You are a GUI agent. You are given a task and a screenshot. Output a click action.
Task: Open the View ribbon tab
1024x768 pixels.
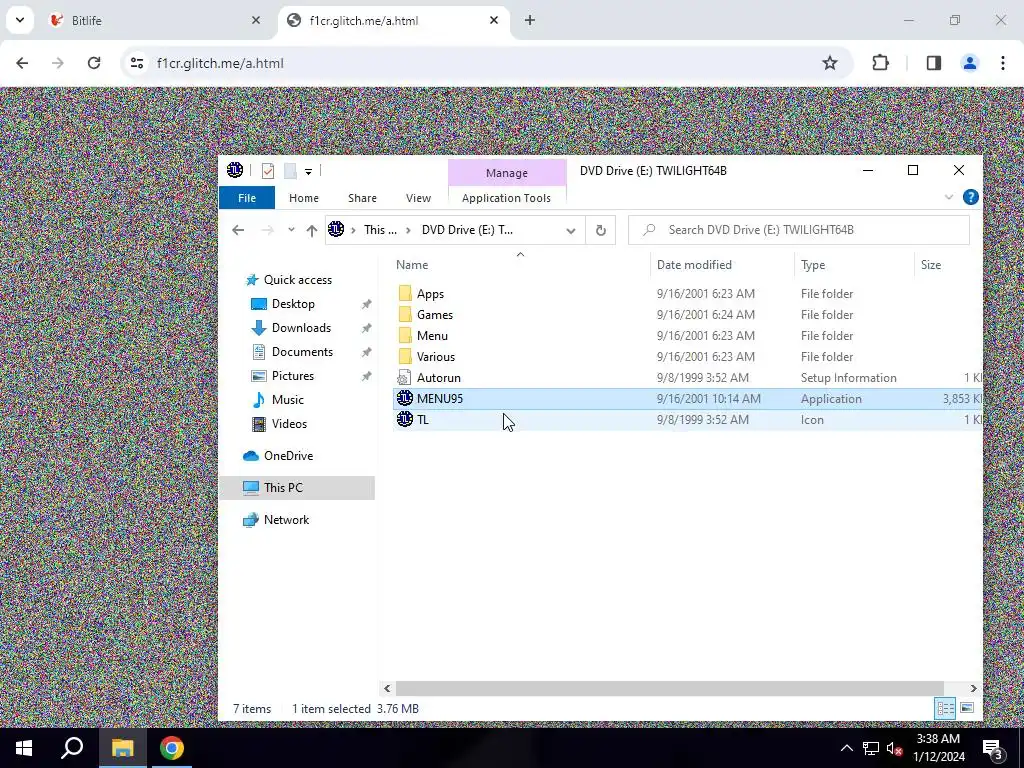[x=418, y=198]
